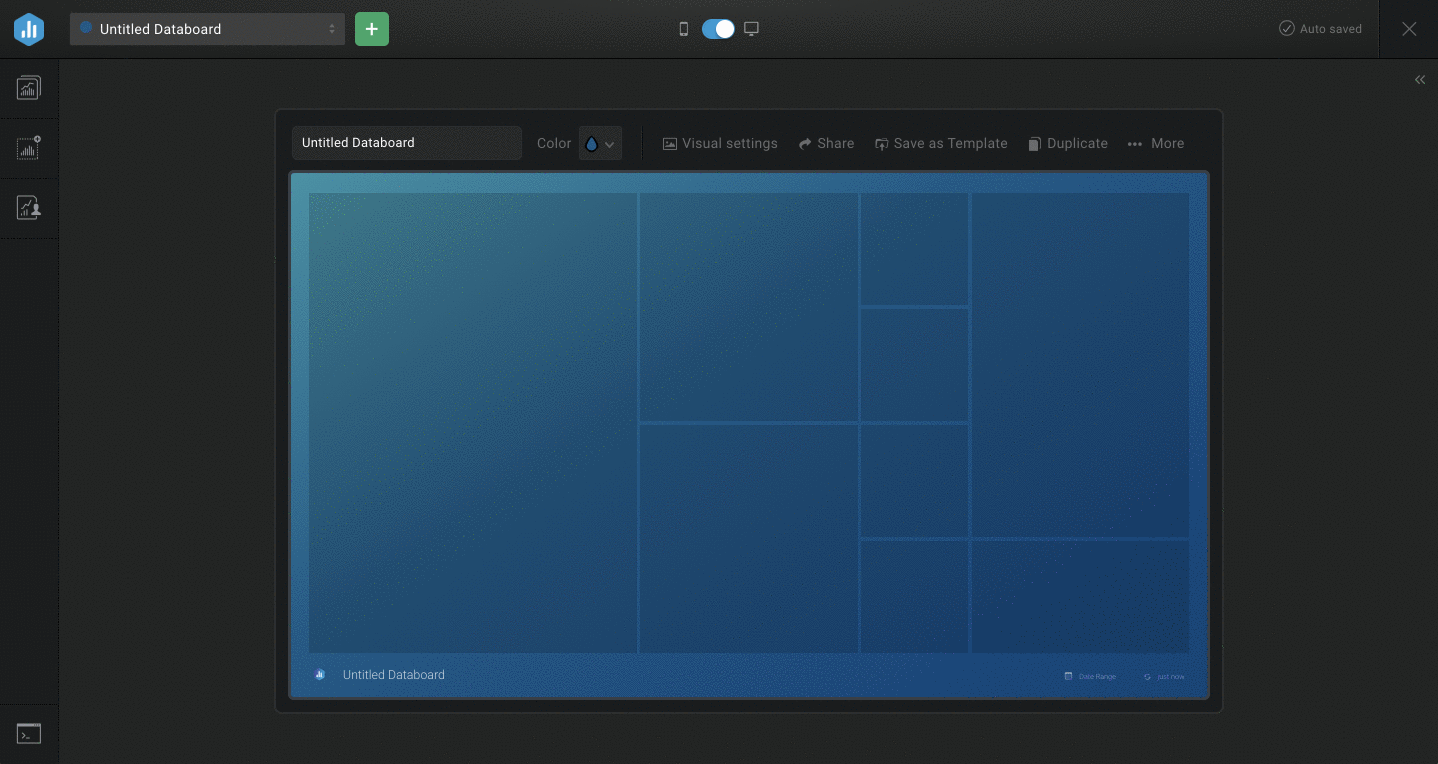
Task: Open the console icon at sidebar bottom
Action: 29,734
